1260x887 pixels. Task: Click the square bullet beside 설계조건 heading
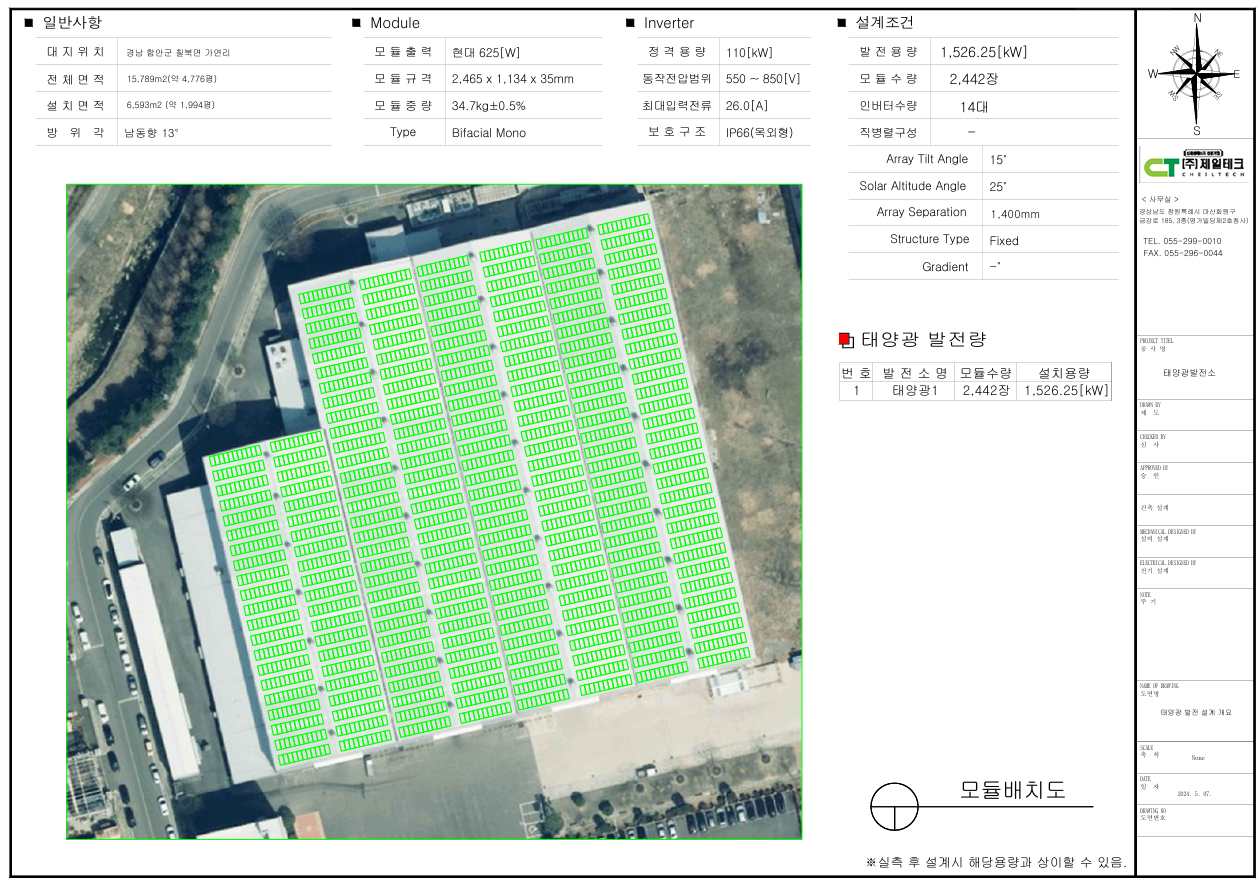point(841,23)
